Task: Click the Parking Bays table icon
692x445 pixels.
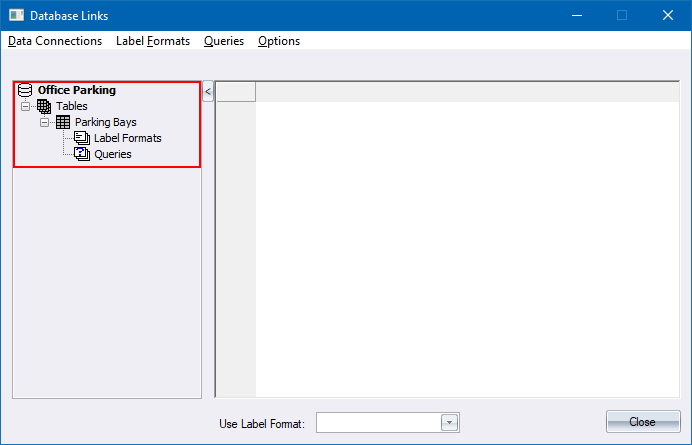Action: coord(63,122)
